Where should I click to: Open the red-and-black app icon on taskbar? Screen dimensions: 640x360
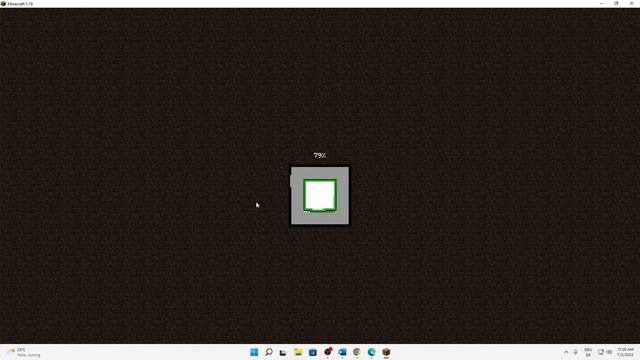click(x=327, y=352)
